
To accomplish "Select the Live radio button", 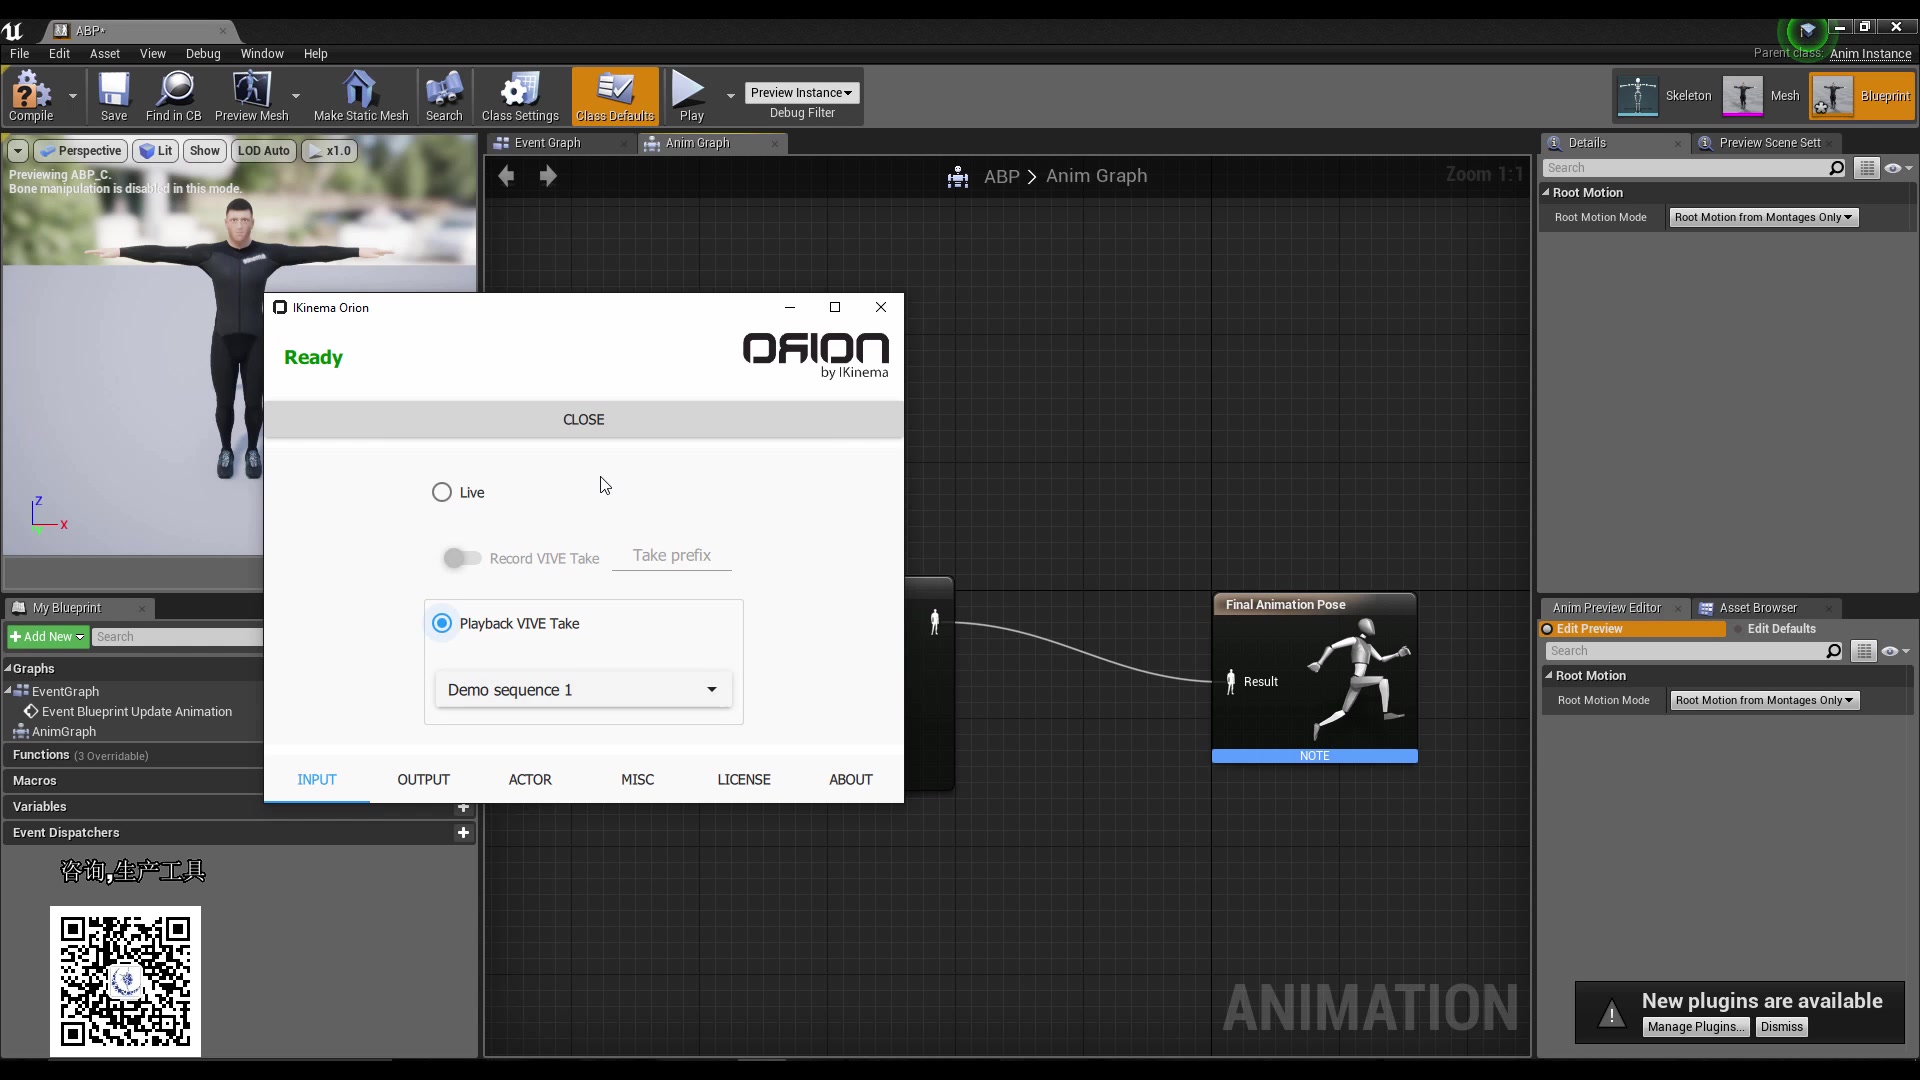I will (442, 492).
